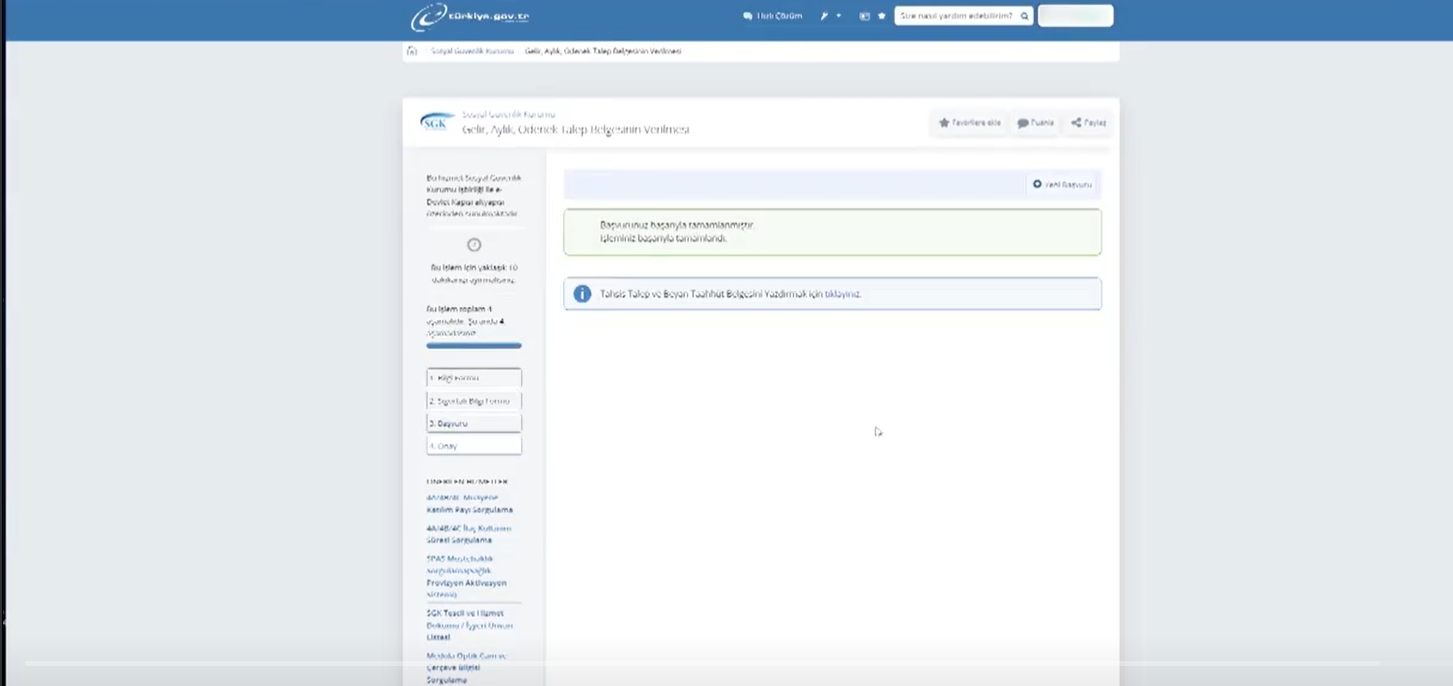Open 4A/4B/4C İlaç Kullanım Süresi Sorgulama link
The width and height of the screenshot is (1453, 686).
468,534
